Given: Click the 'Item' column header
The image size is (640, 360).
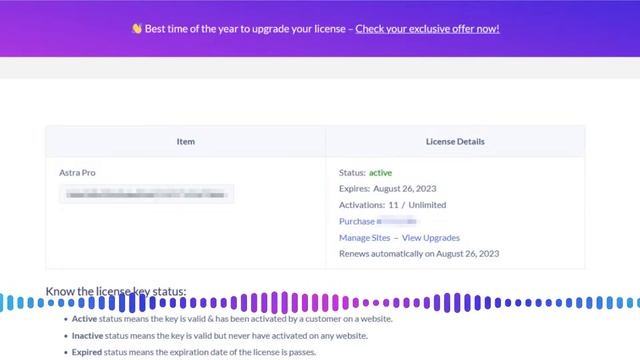Looking at the screenshot, I should coord(186,142).
